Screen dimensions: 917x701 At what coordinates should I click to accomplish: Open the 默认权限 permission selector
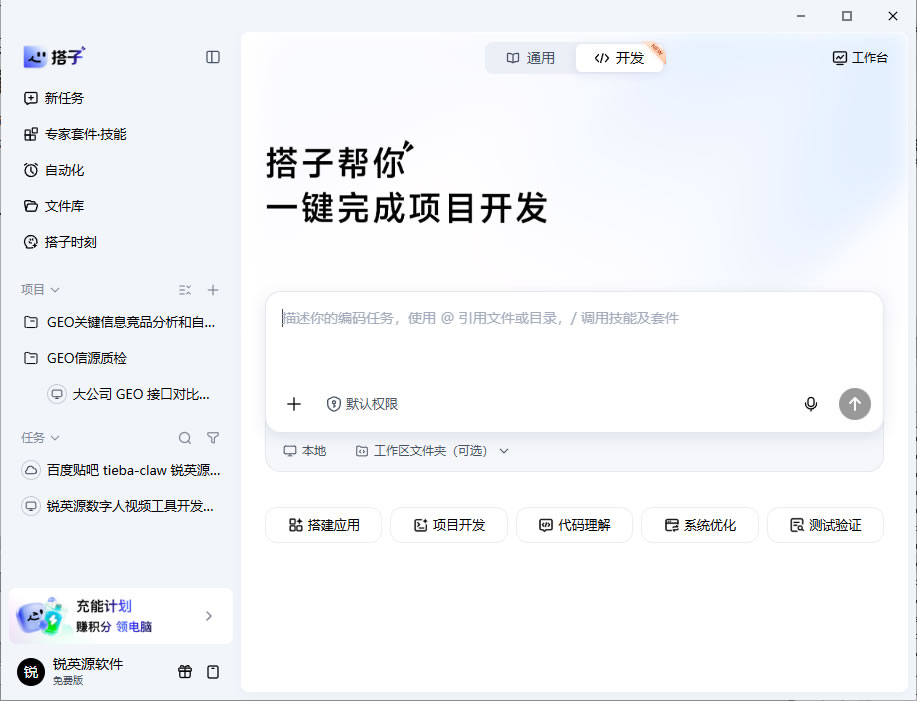(x=363, y=404)
